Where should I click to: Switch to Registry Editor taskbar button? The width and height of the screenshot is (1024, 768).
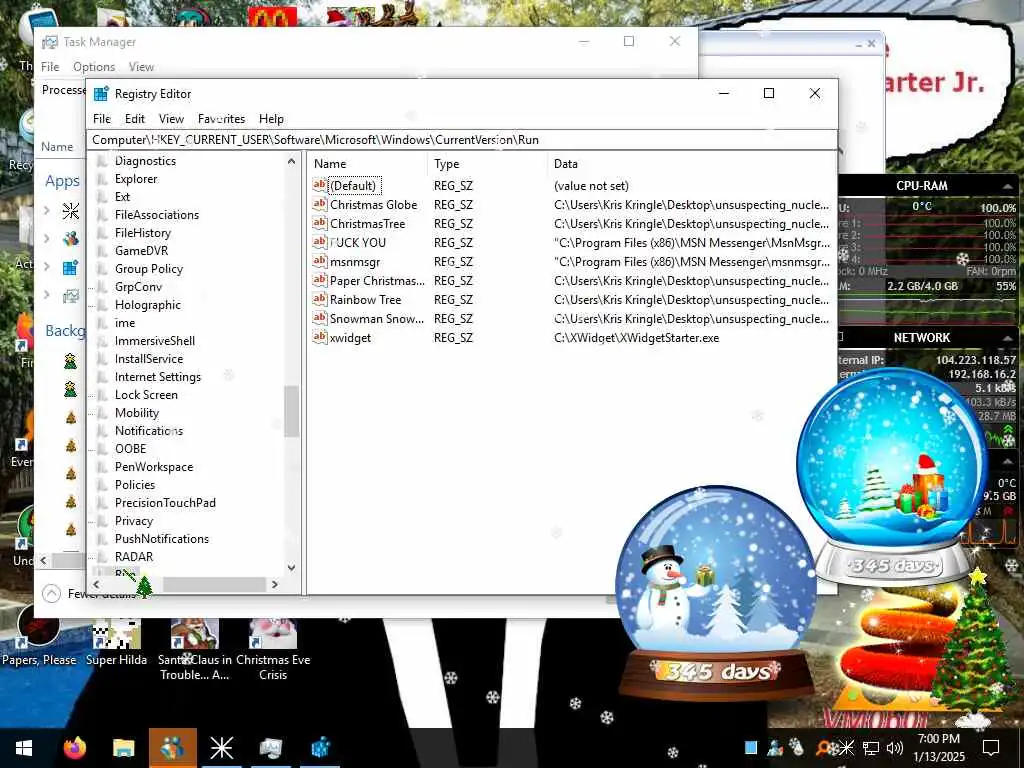point(320,748)
